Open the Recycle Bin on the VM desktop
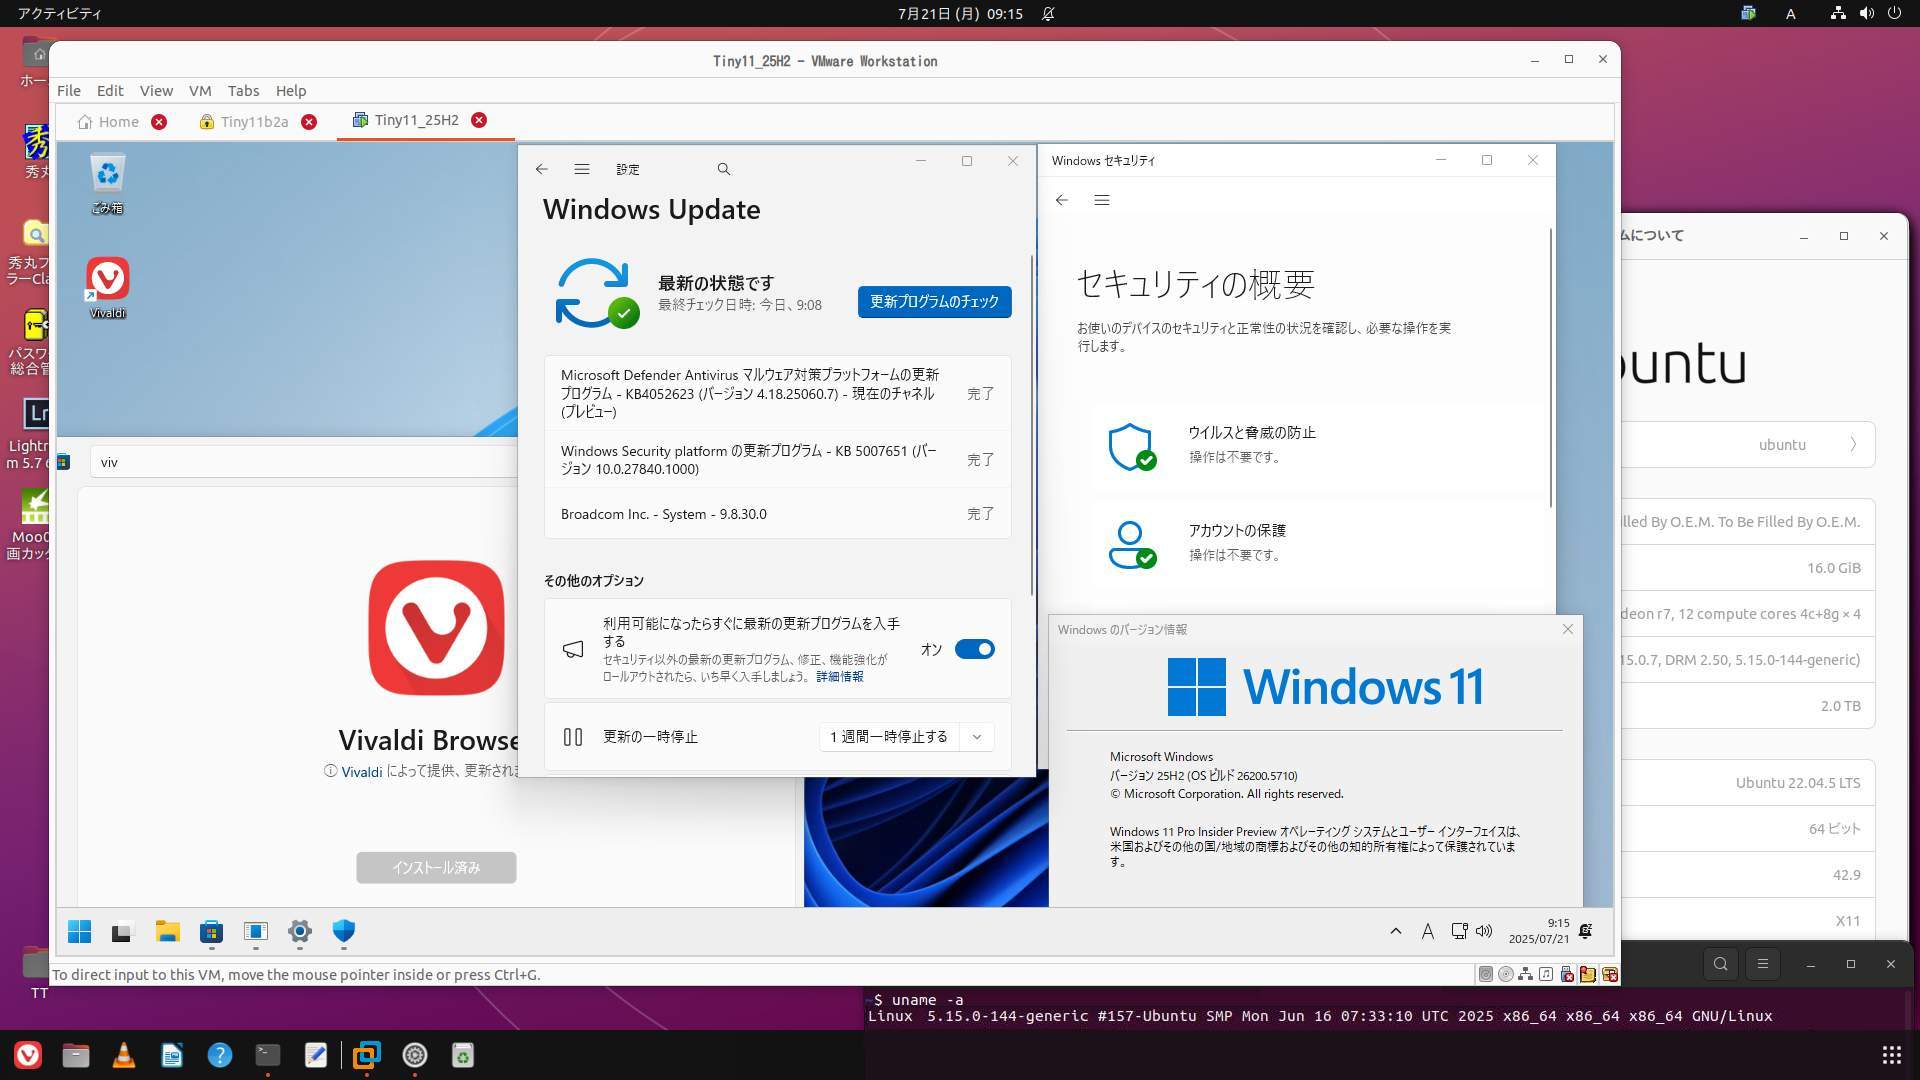Image resolution: width=1920 pixels, height=1080 pixels. pos(107,183)
